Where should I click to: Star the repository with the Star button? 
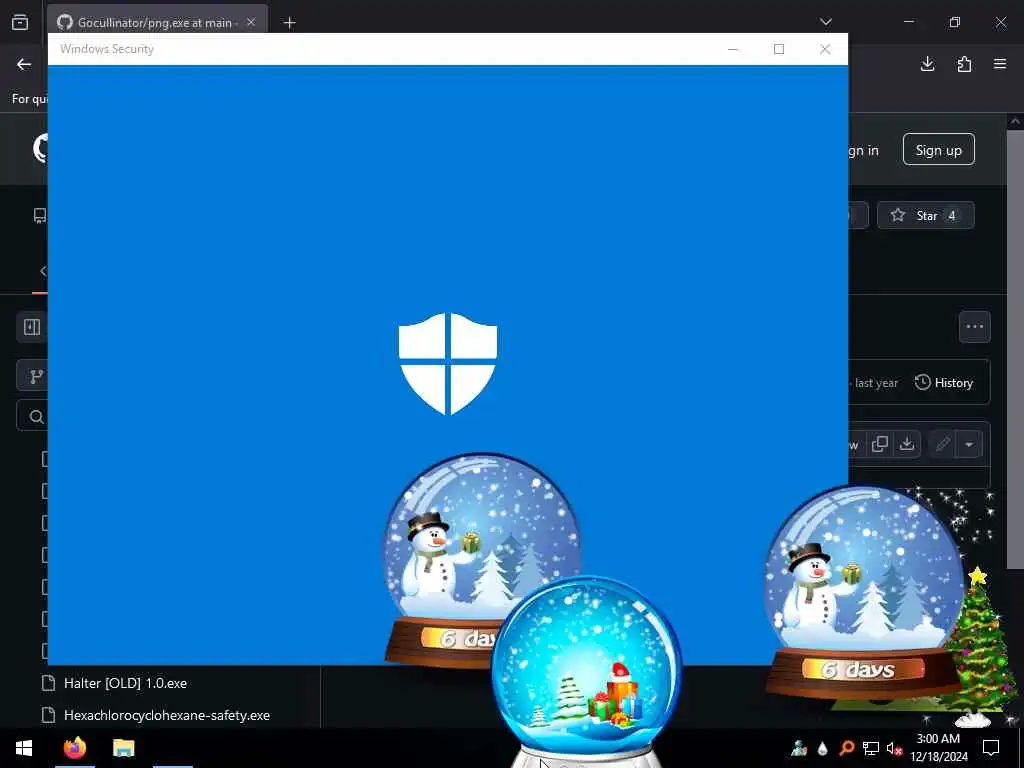(925, 216)
